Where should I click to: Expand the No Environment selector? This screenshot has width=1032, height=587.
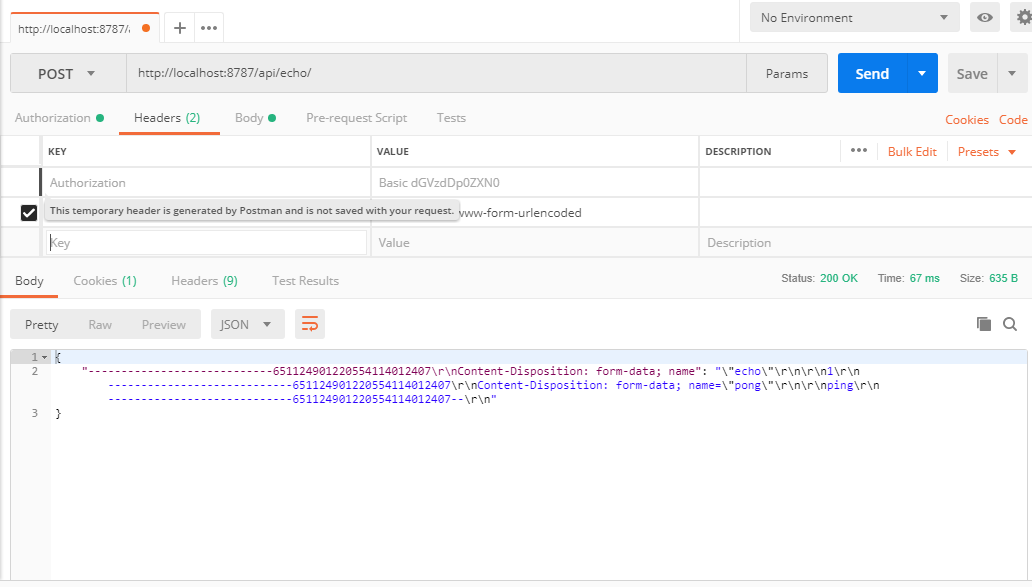click(854, 18)
